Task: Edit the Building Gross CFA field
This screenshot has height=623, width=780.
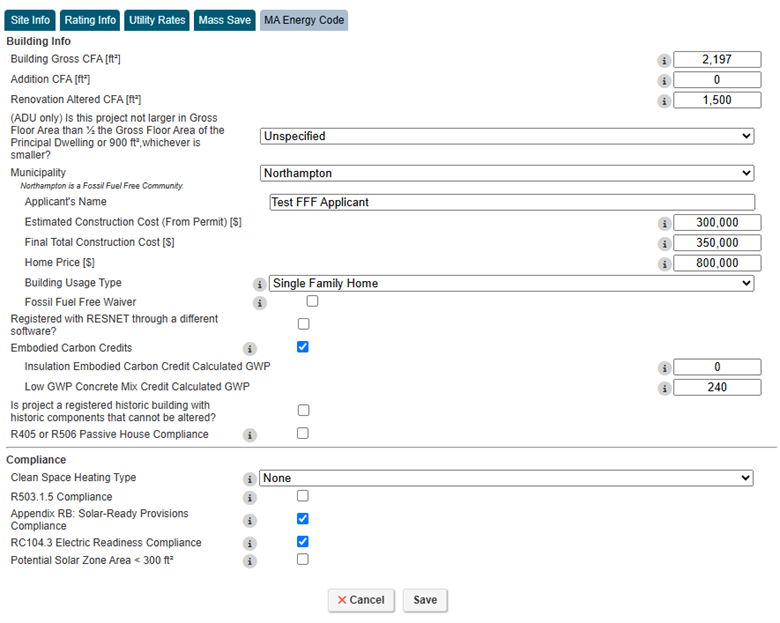Action: (x=717, y=60)
